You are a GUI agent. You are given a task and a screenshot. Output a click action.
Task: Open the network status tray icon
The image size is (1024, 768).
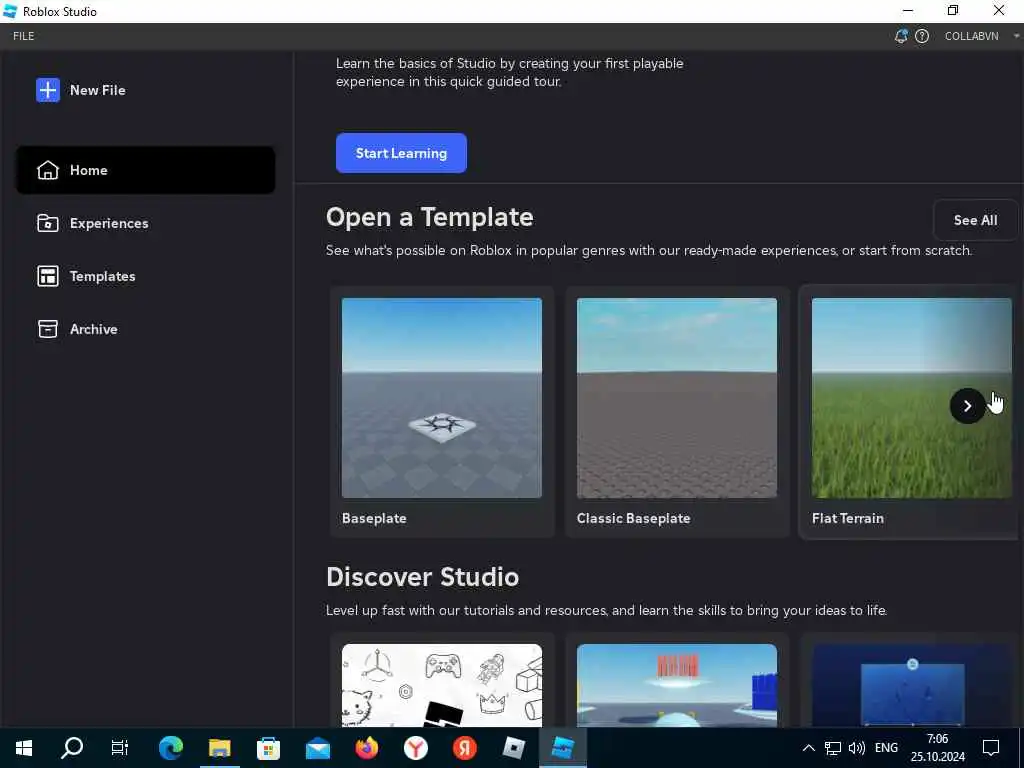click(x=833, y=748)
